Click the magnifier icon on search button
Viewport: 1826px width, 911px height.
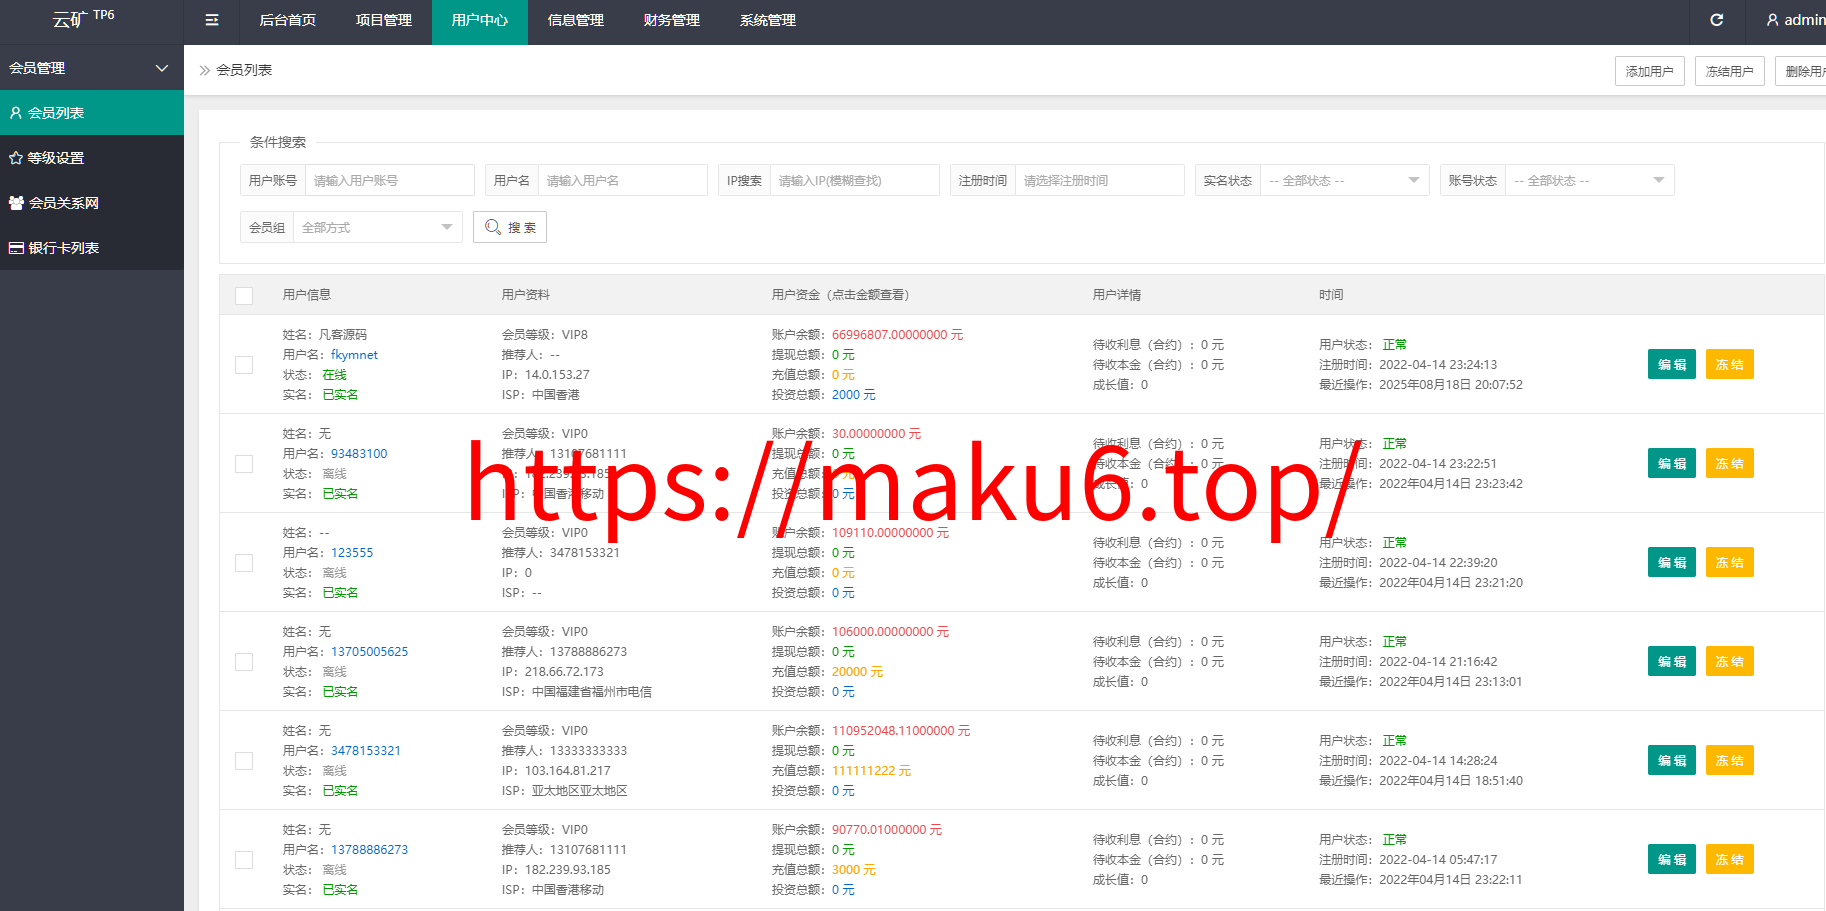click(x=493, y=227)
